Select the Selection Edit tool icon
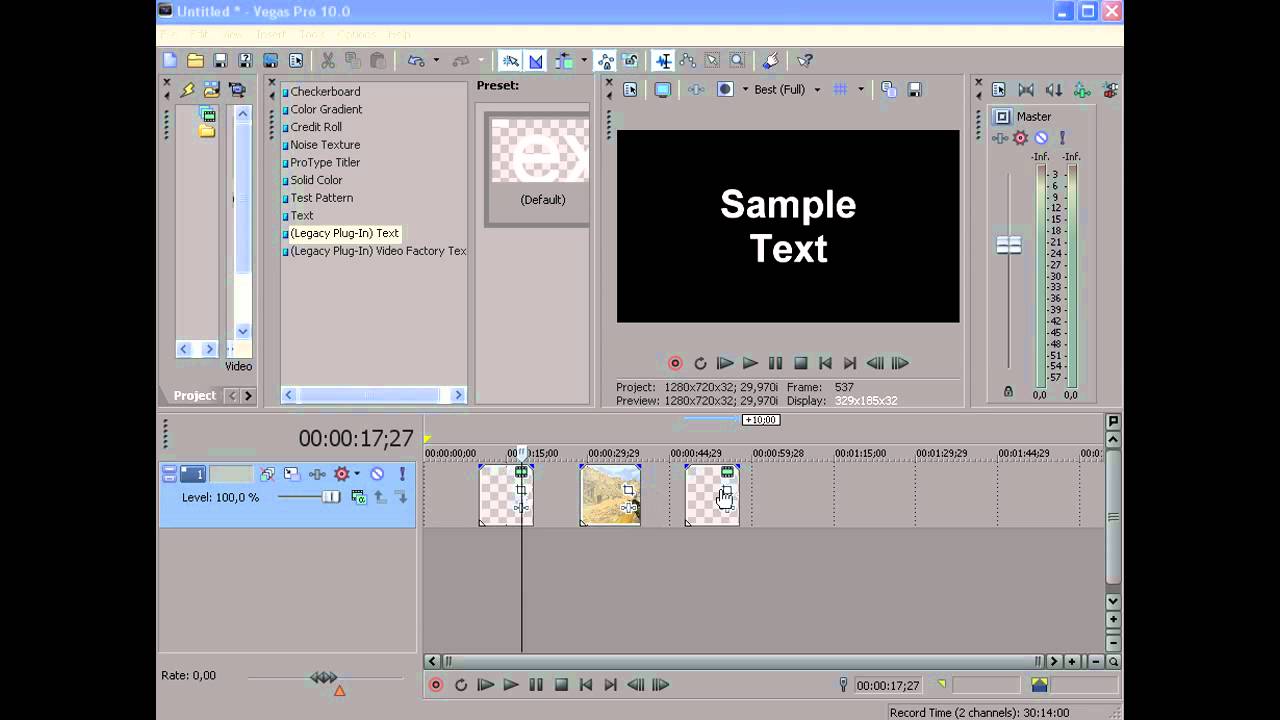Viewport: 1280px width, 720px height. coord(712,61)
